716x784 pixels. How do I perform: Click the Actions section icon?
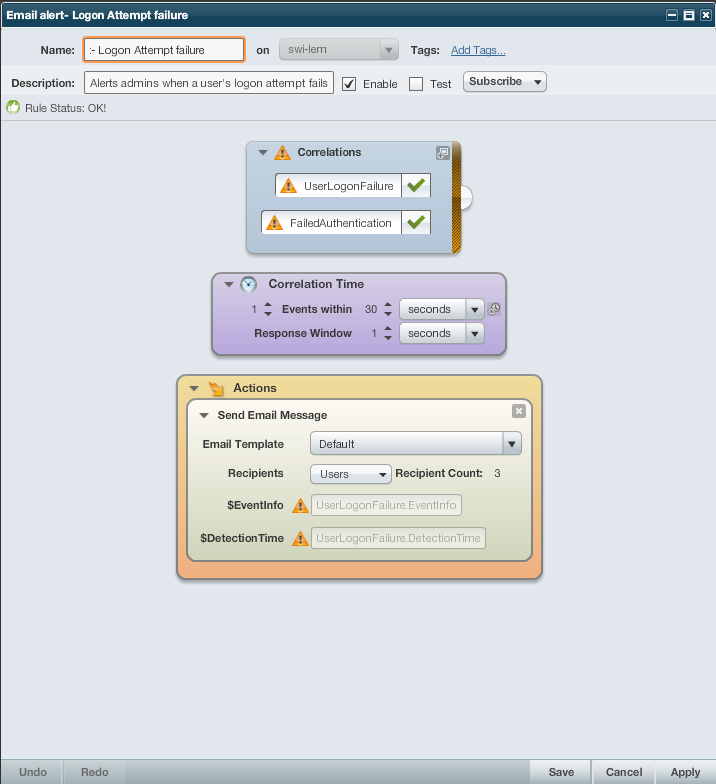point(216,388)
